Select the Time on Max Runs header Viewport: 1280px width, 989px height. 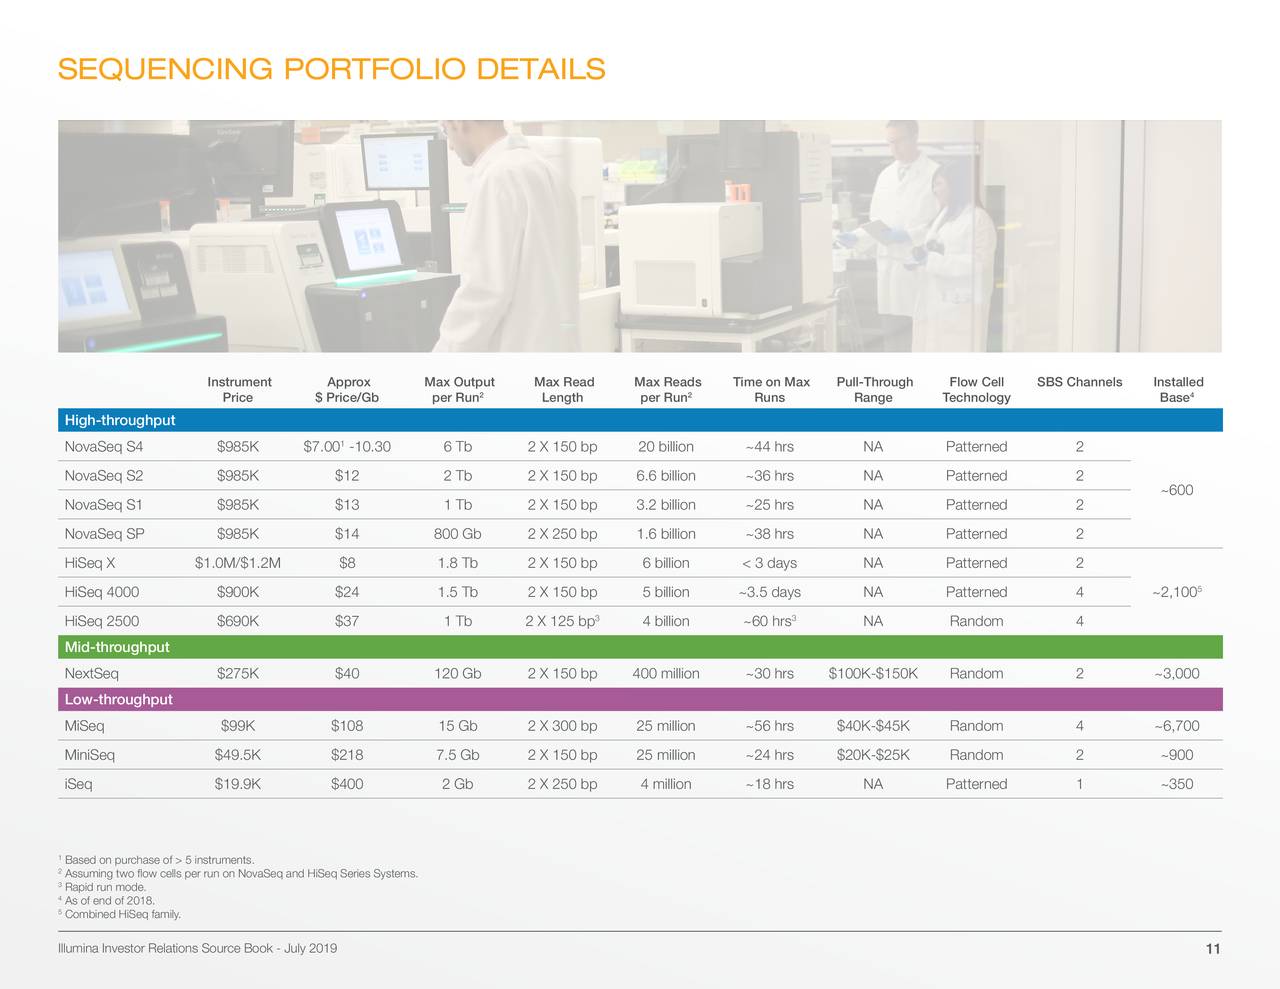(771, 390)
